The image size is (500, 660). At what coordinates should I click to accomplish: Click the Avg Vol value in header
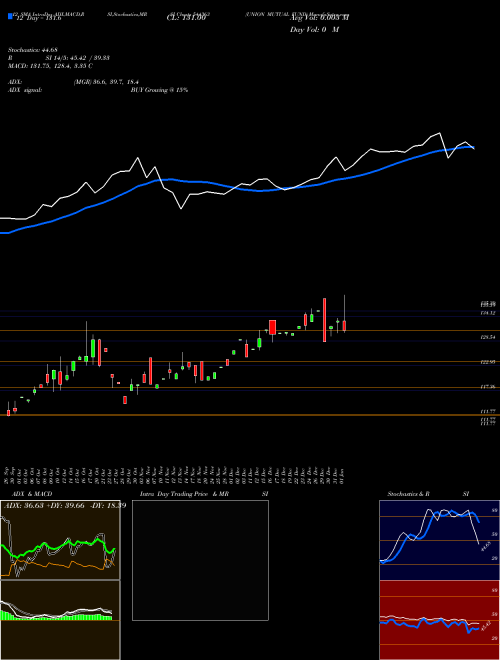pyautogui.click(x=319, y=18)
